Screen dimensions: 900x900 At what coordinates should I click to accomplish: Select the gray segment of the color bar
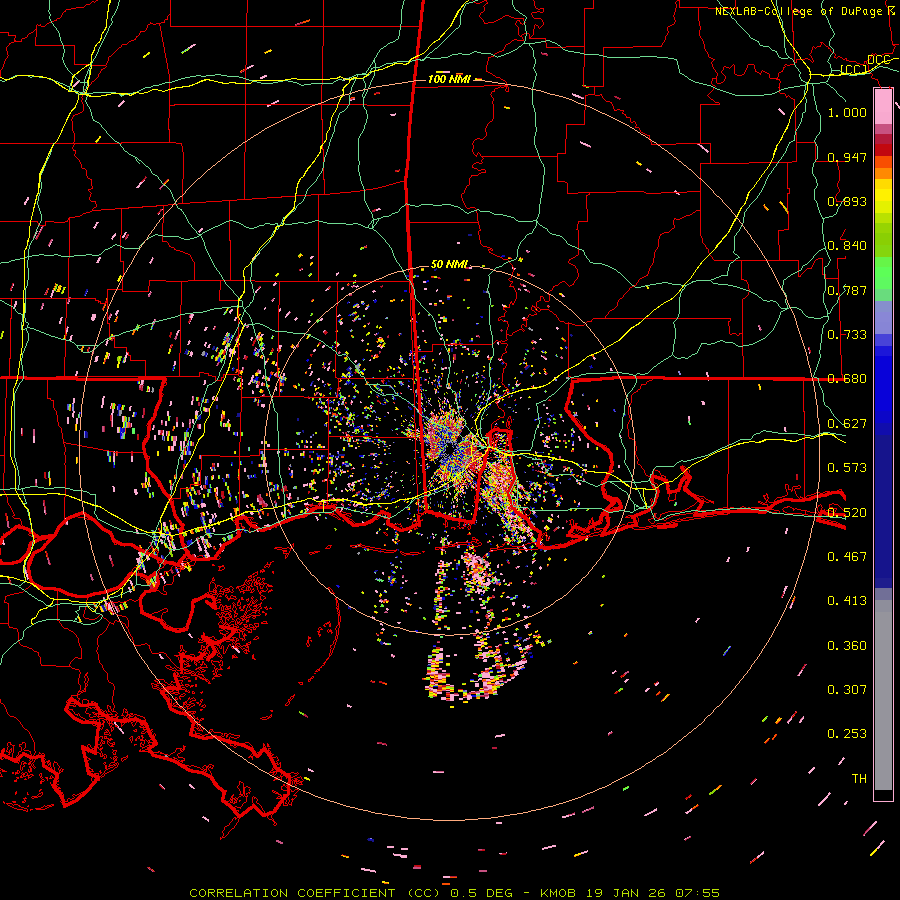click(883, 694)
